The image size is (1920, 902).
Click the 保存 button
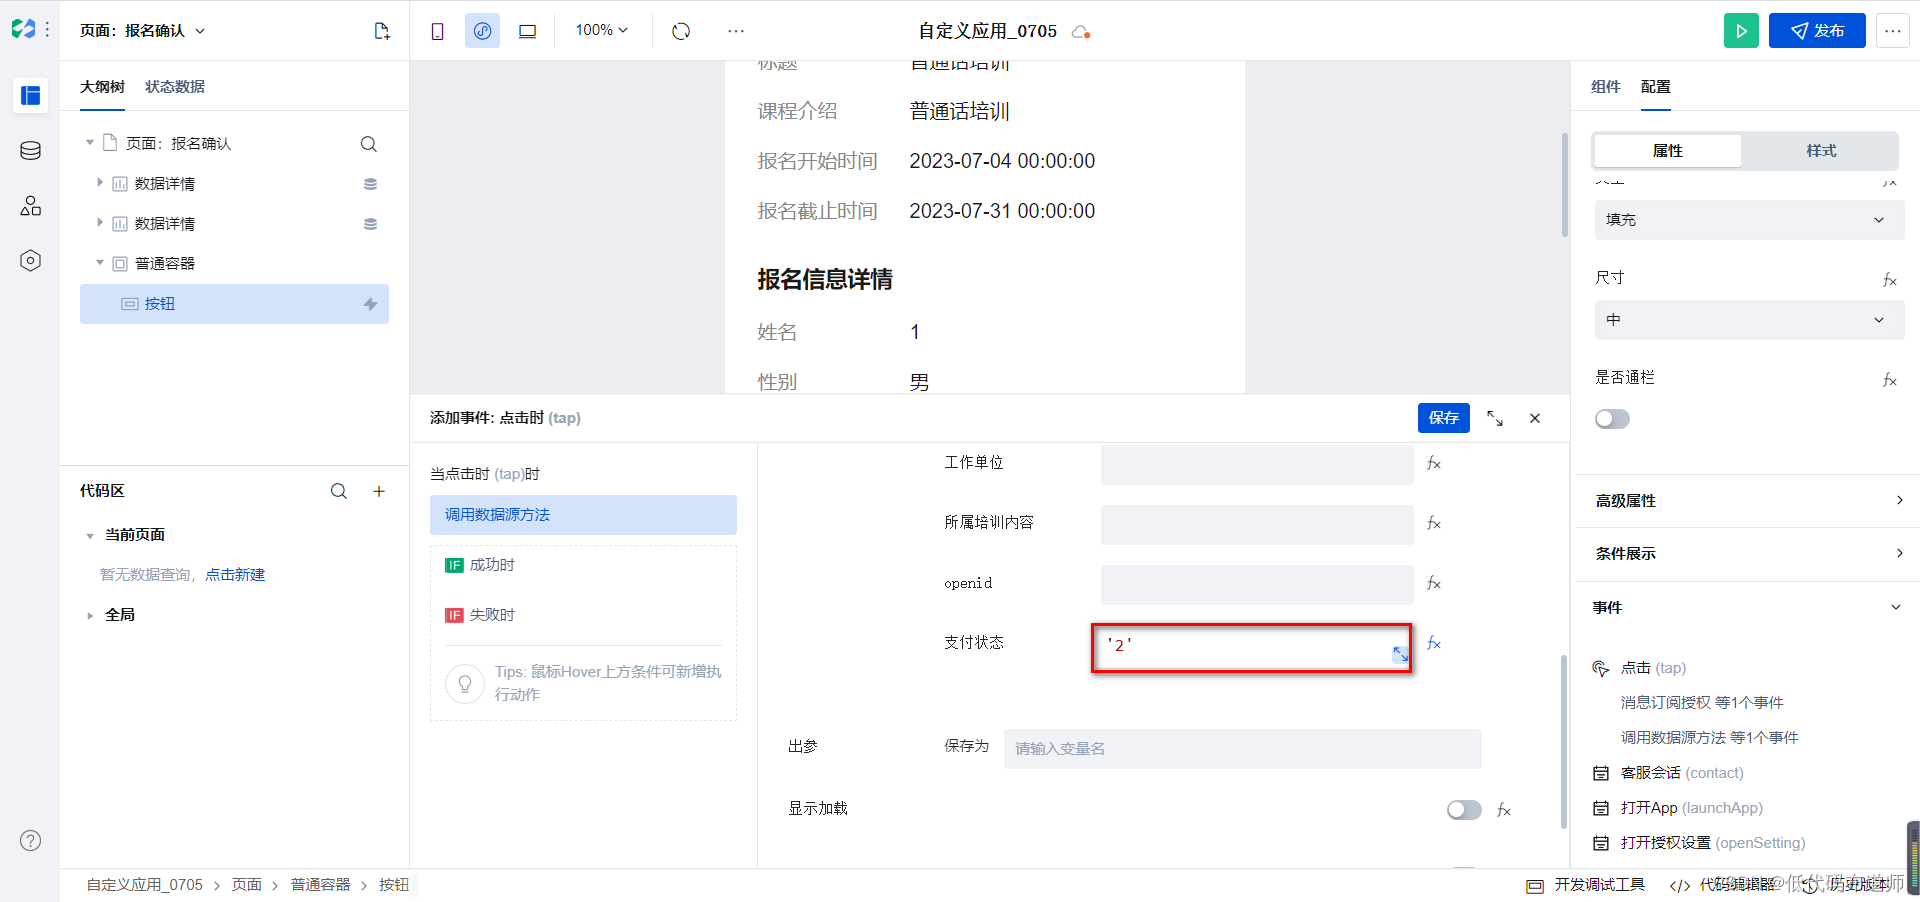click(x=1443, y=418)
